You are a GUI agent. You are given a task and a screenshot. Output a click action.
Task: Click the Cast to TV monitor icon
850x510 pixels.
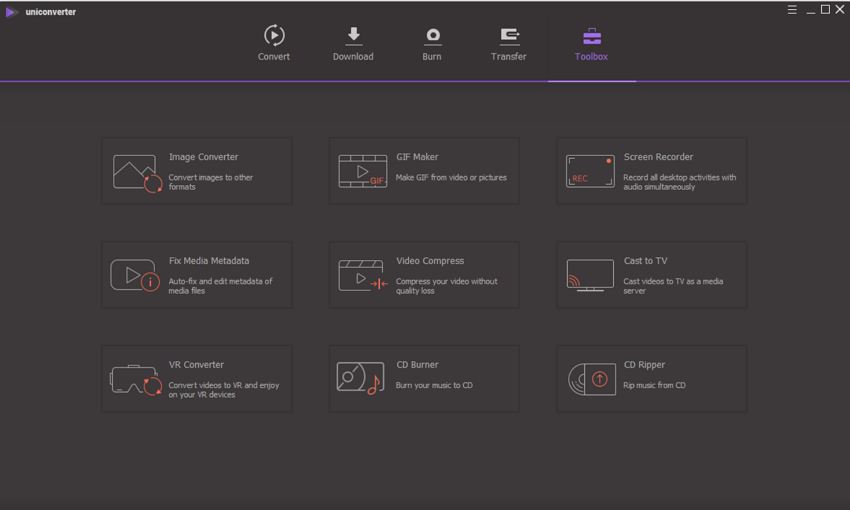(x=590, y=275)
